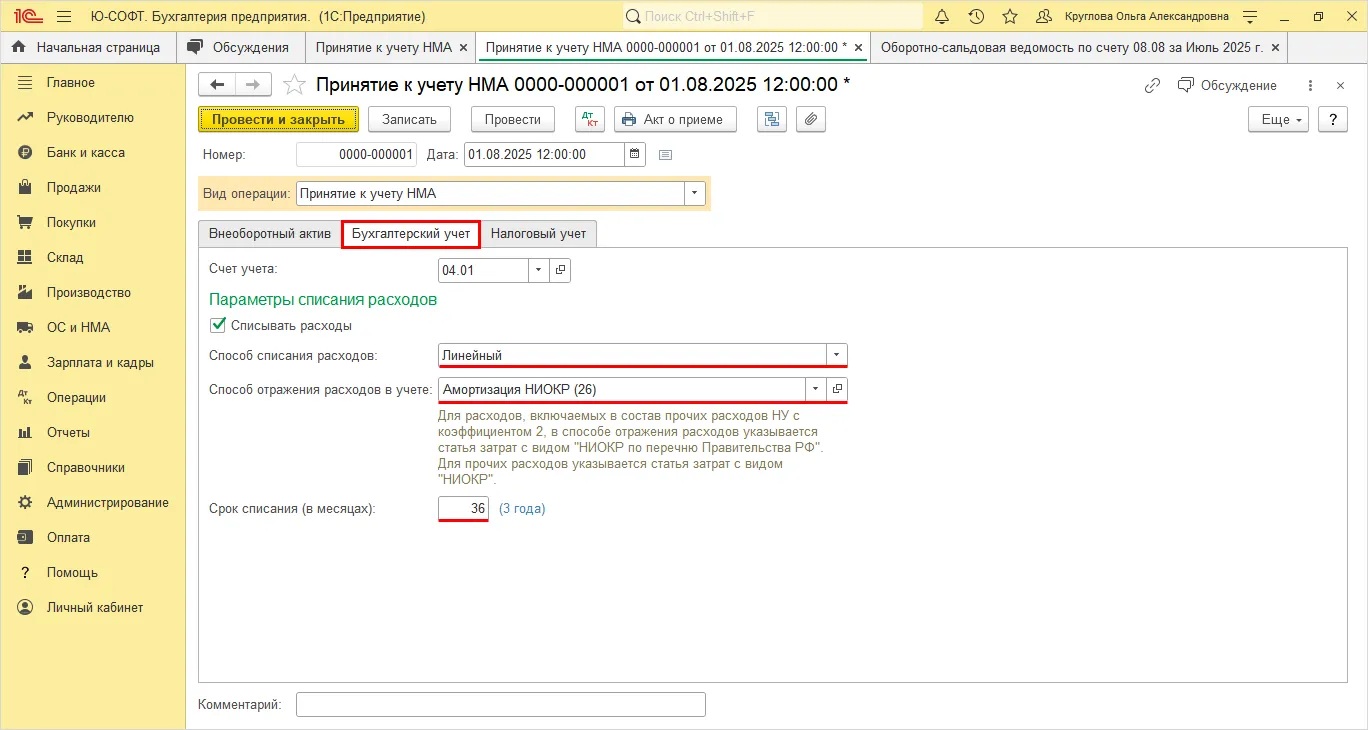The width and height of the screenshot is (1368, 730).
Task: Click the (3 года) link
Action: point(522,509)
